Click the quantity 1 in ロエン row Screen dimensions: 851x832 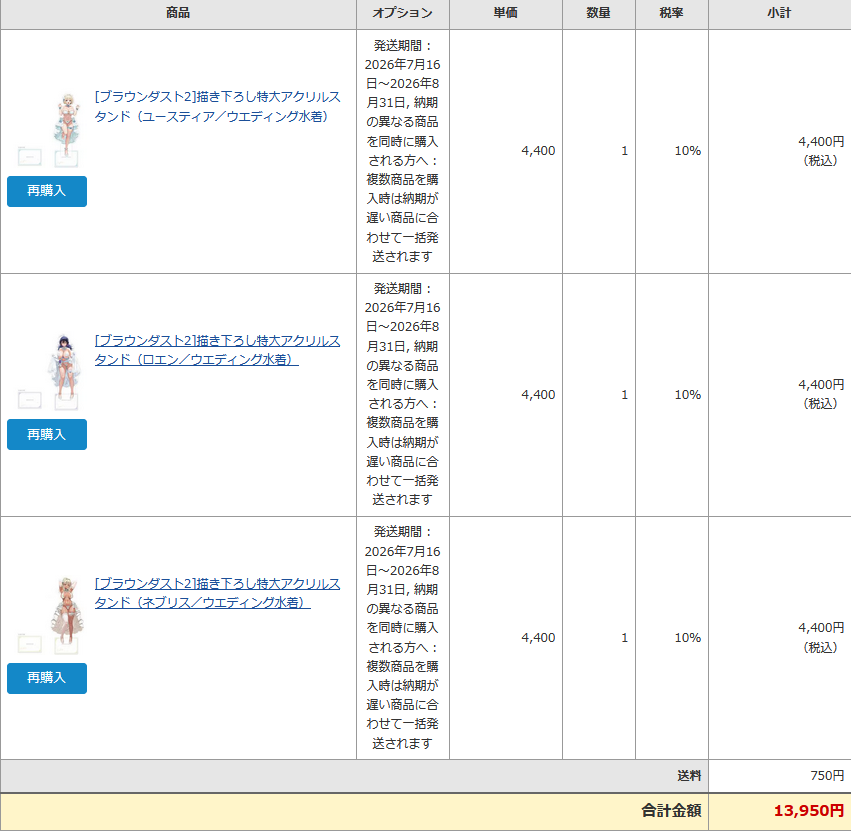click(x=625, y=395)
